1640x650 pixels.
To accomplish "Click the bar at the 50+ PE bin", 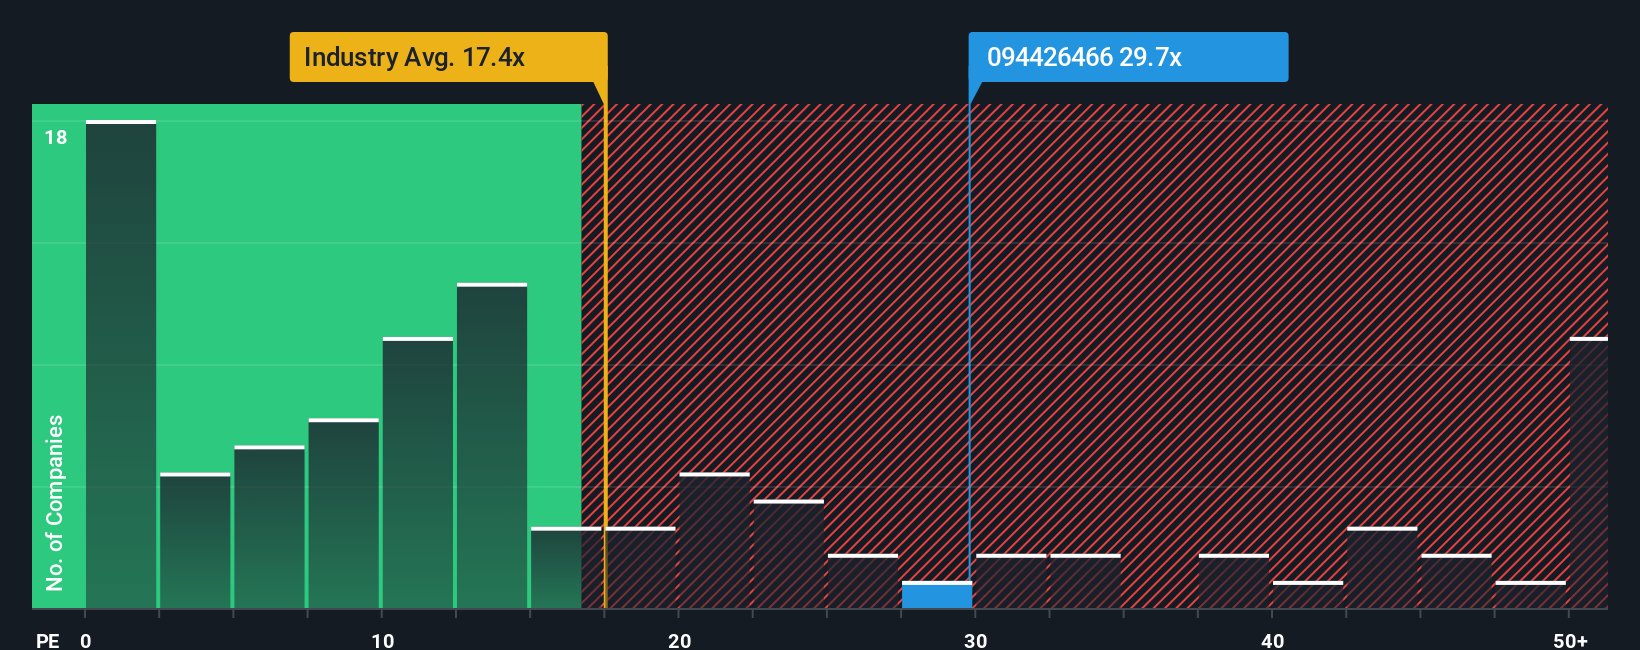I will [x=1589, y=473].
